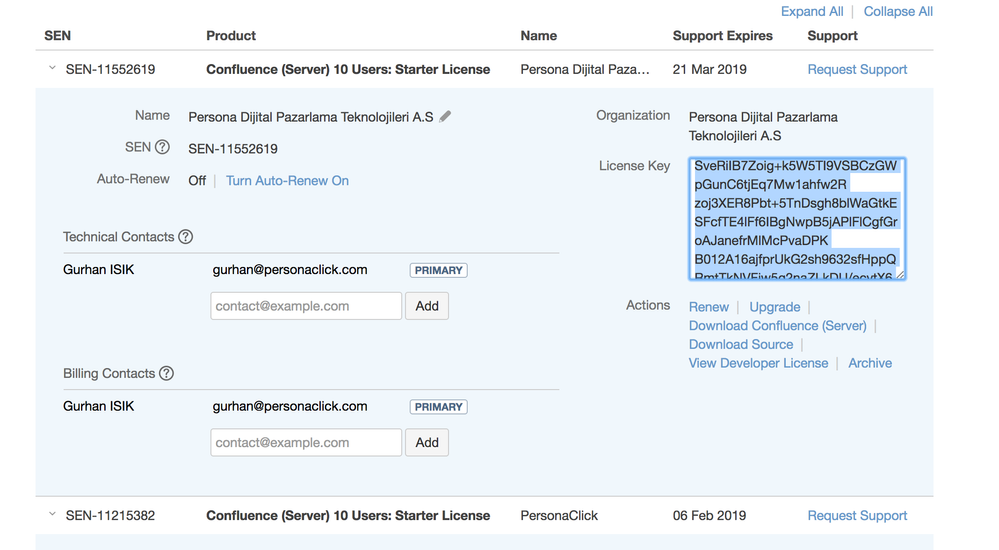Click product title in SEN-11552619 row
The image size is (999, 550).
coord(348,69)
